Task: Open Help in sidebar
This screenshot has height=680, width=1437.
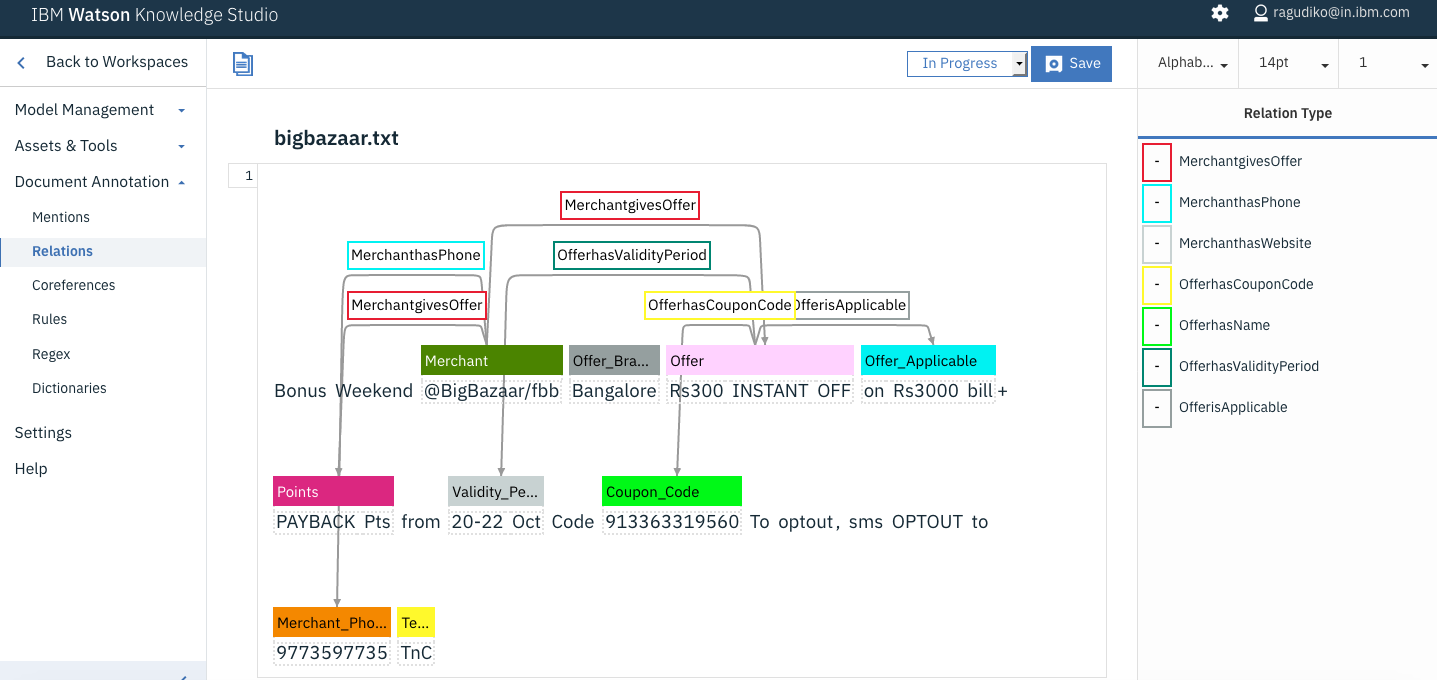Action: (31, 469)
